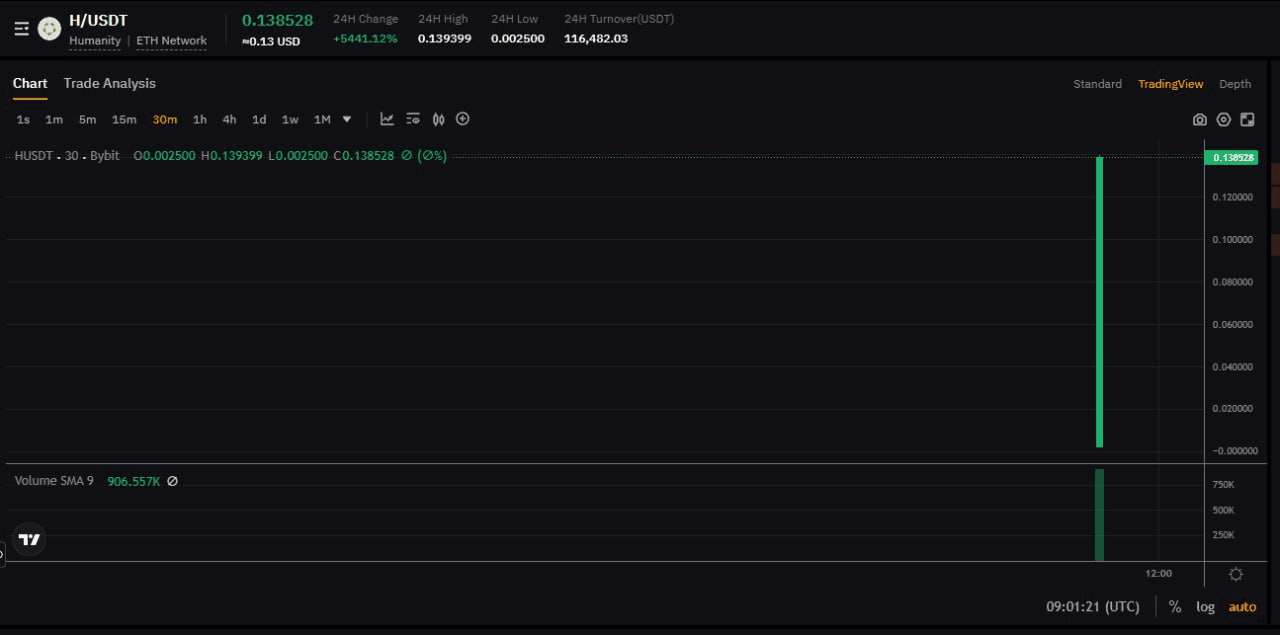The width and height of the screenshot is (1280, 635).
Task: Toggle percent scale mode
Action: [x=1175, y=607]
